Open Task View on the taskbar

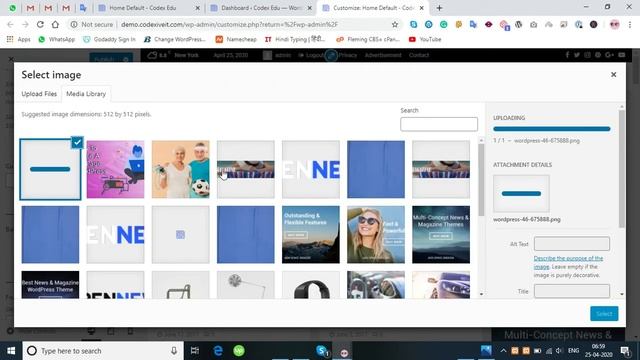point(195,351)
